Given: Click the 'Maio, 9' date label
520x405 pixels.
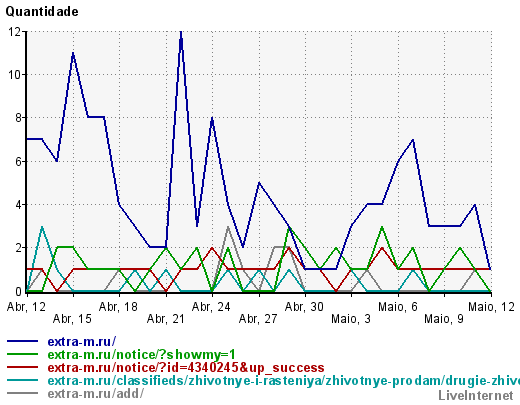Looking at the screenshot, I should point(444,319).
